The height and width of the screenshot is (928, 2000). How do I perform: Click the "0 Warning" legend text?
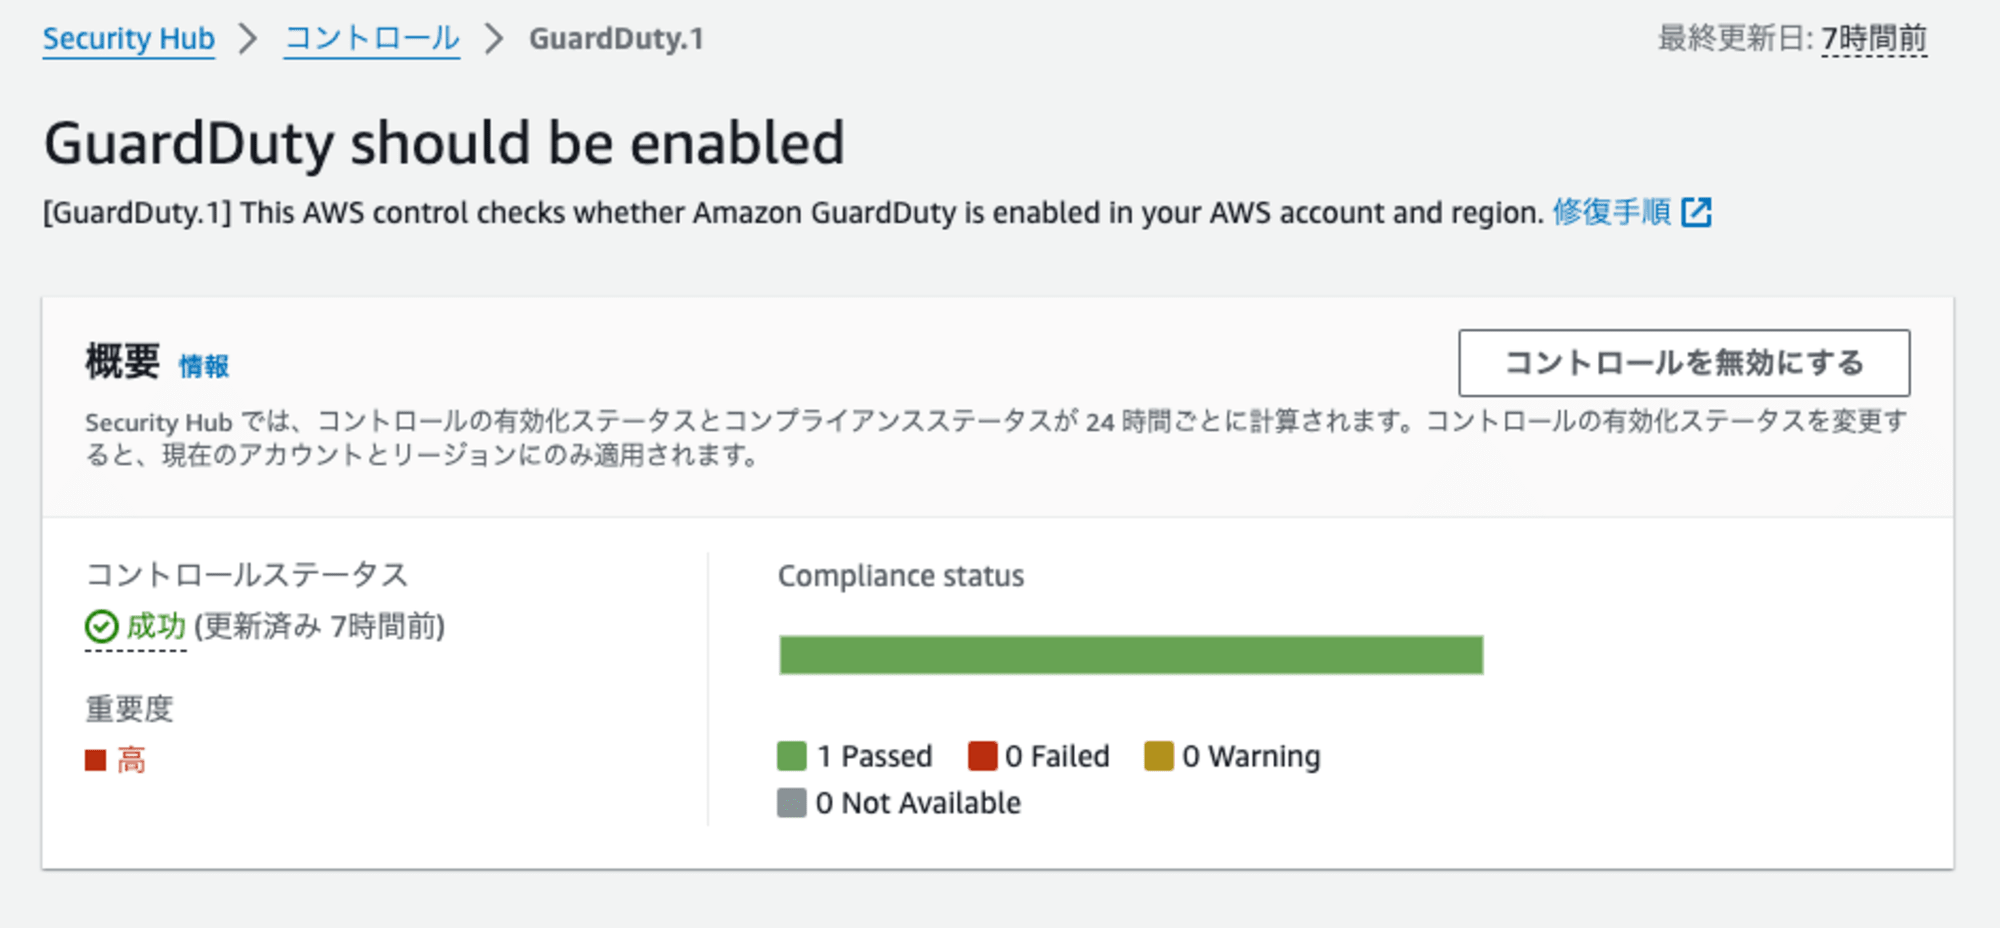(1251, 756)
